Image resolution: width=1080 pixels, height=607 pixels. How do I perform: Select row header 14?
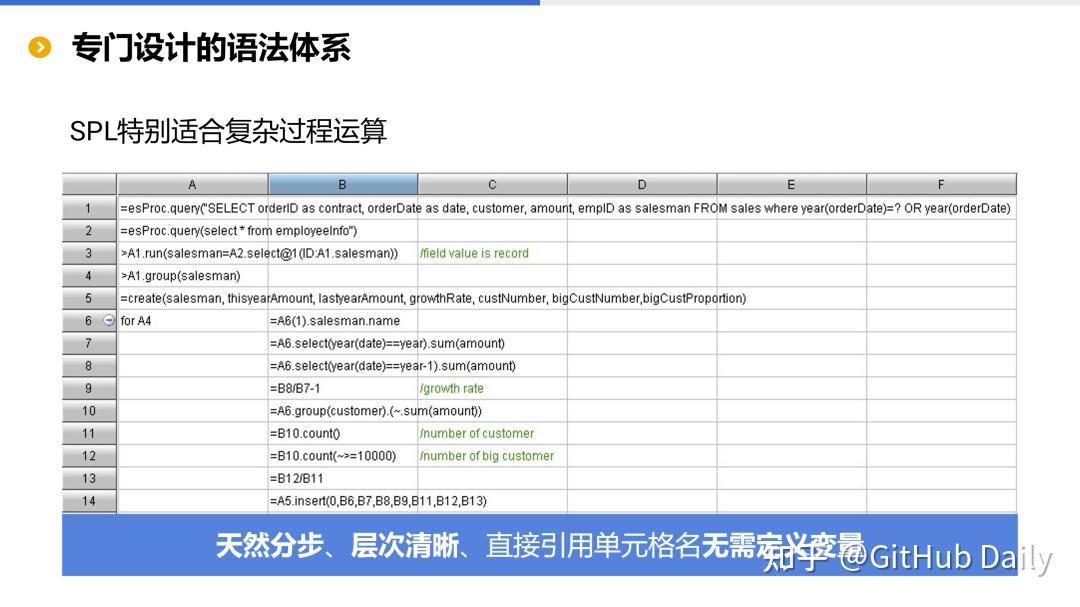(89, 501)
